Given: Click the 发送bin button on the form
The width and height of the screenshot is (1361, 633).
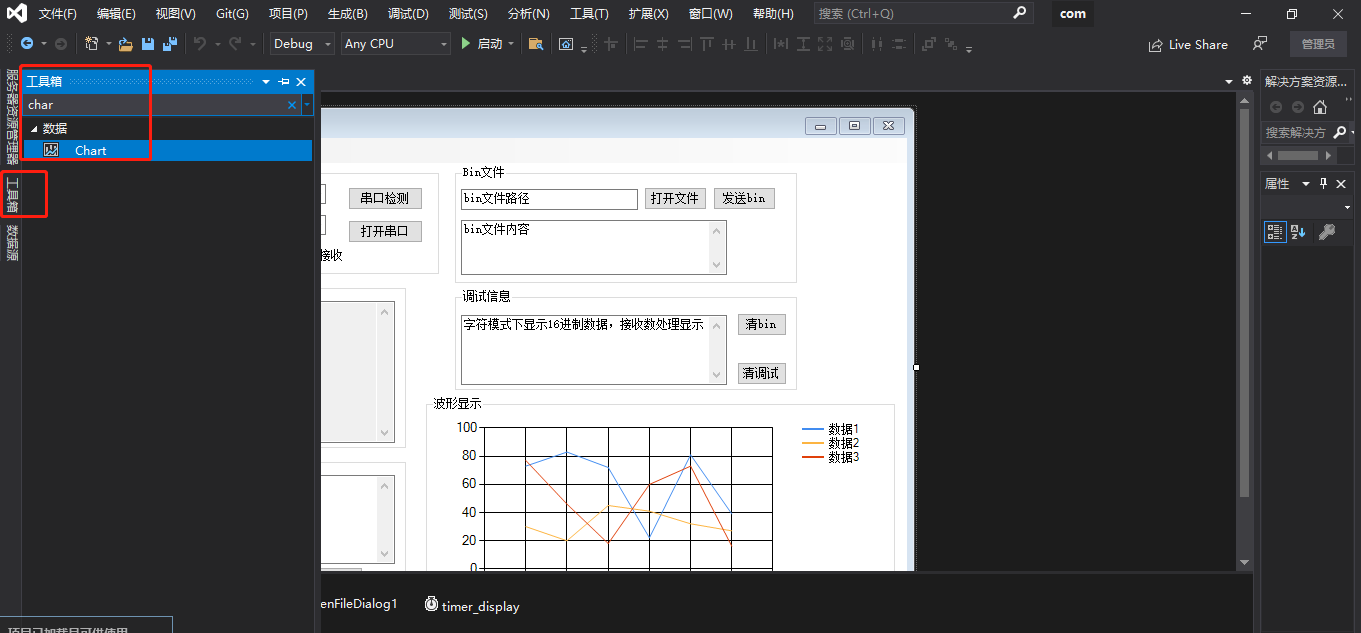Looking at the screenshot, I should click(744, 198).
